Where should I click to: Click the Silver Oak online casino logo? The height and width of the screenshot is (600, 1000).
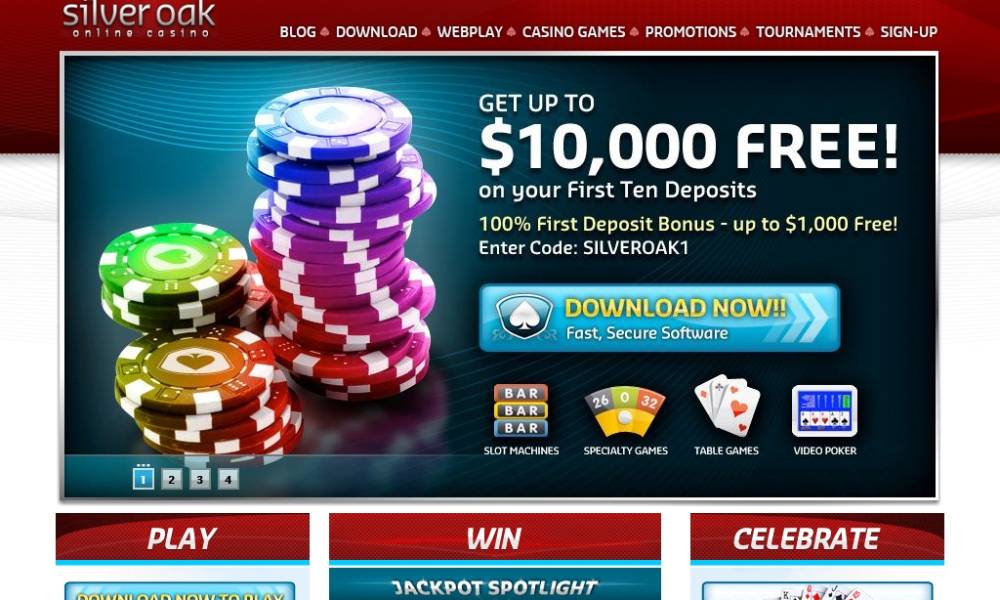pyautogui.click(x=139, y=20)
